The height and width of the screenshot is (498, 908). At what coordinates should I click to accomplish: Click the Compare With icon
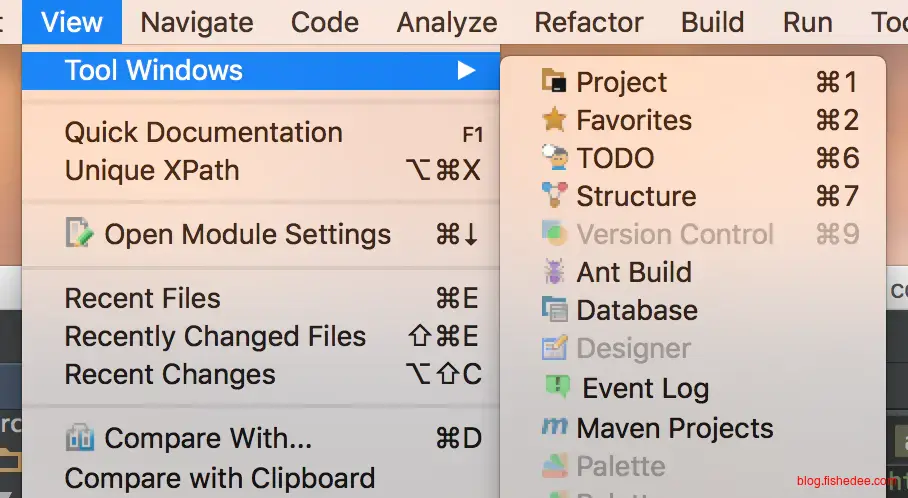click(x=79, y=438)
